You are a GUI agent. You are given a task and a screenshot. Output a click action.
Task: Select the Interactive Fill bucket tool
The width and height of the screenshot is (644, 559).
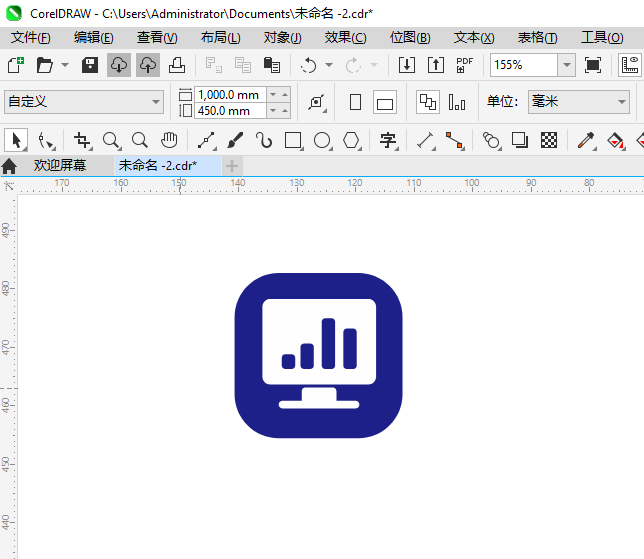point(616,140)
